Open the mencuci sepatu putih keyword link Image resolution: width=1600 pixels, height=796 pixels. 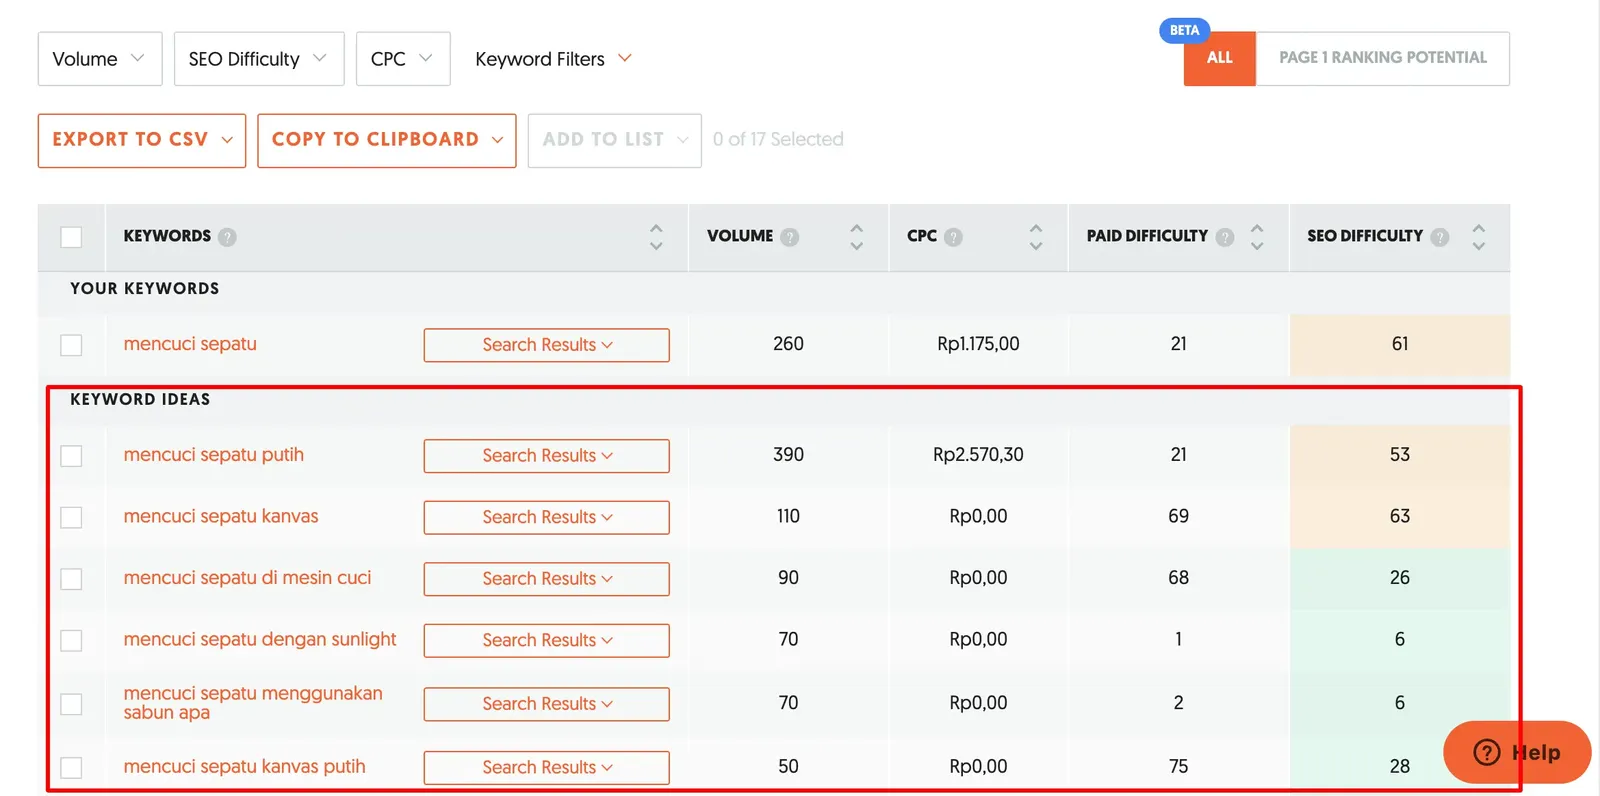(x=214, y=455)
